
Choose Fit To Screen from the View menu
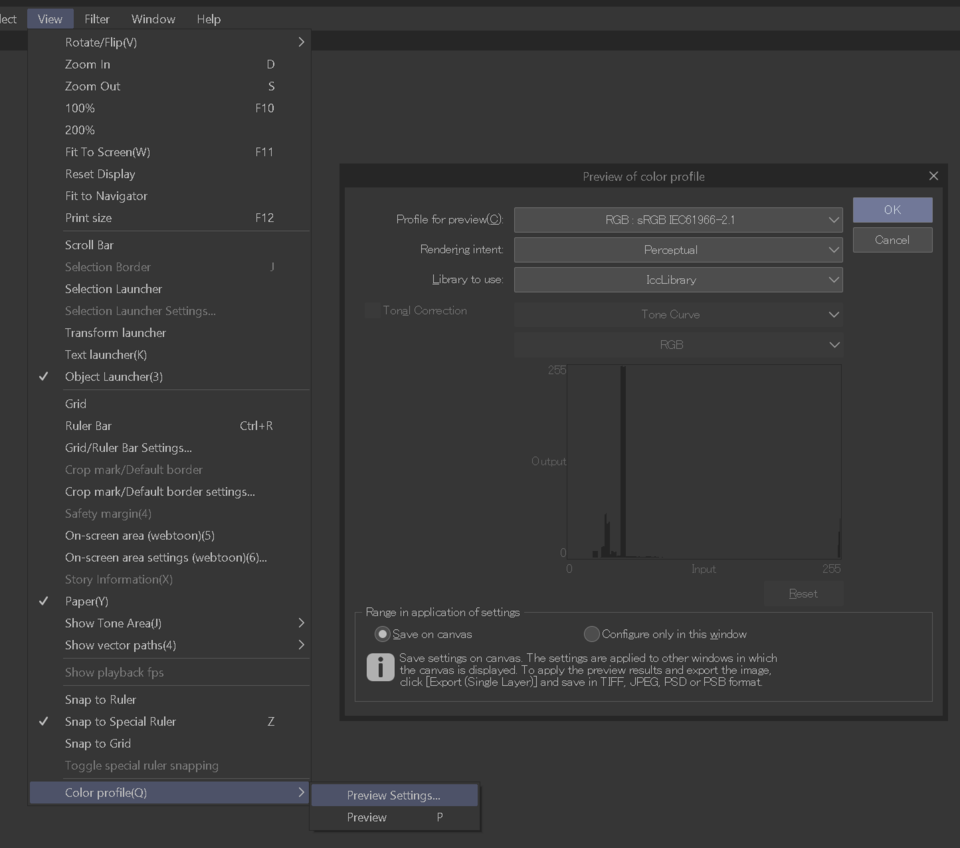[x=108, y=152]
